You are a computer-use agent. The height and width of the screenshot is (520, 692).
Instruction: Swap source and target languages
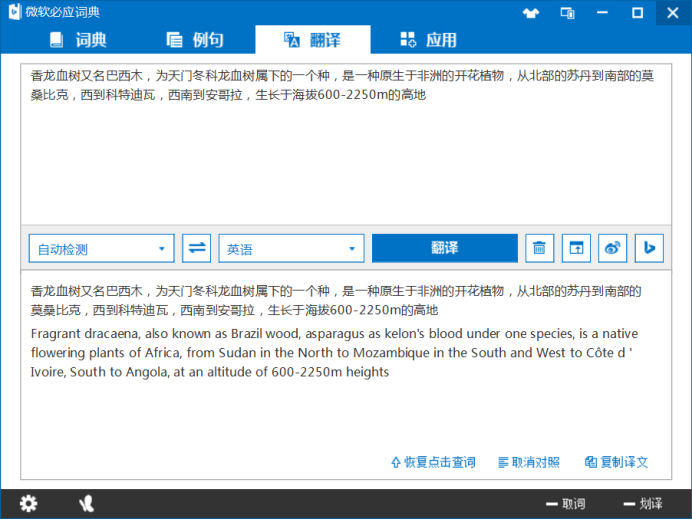coord(196,248)
